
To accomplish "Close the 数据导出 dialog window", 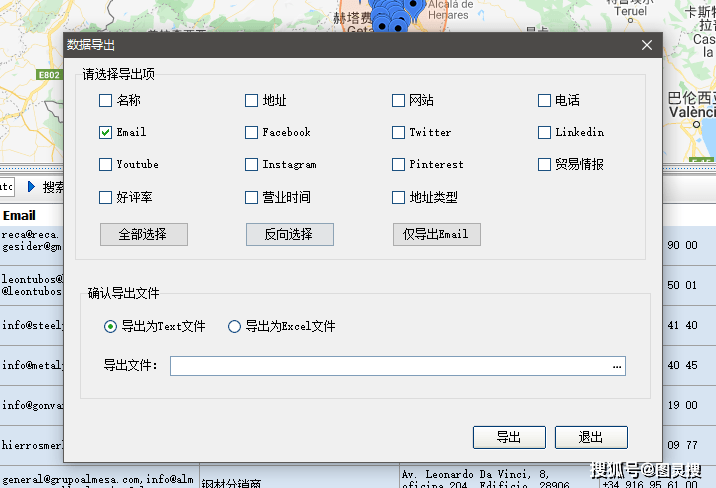I will point(647,45).
